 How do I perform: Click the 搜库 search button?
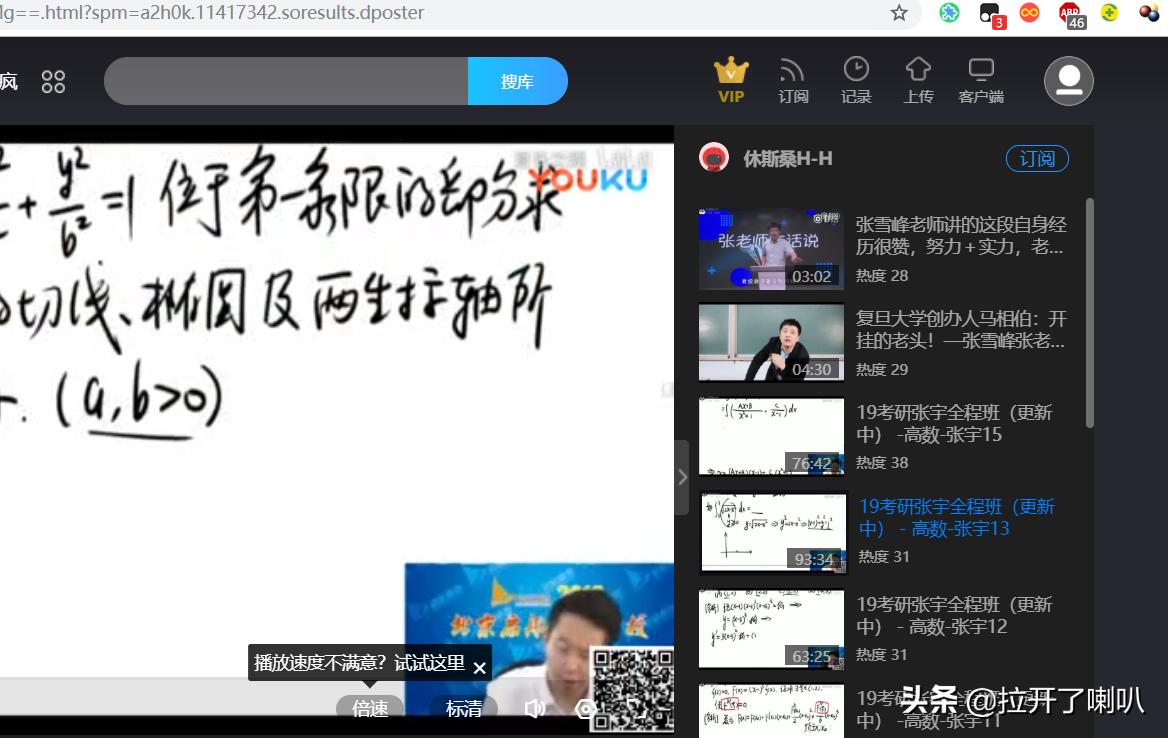[517, 80]
